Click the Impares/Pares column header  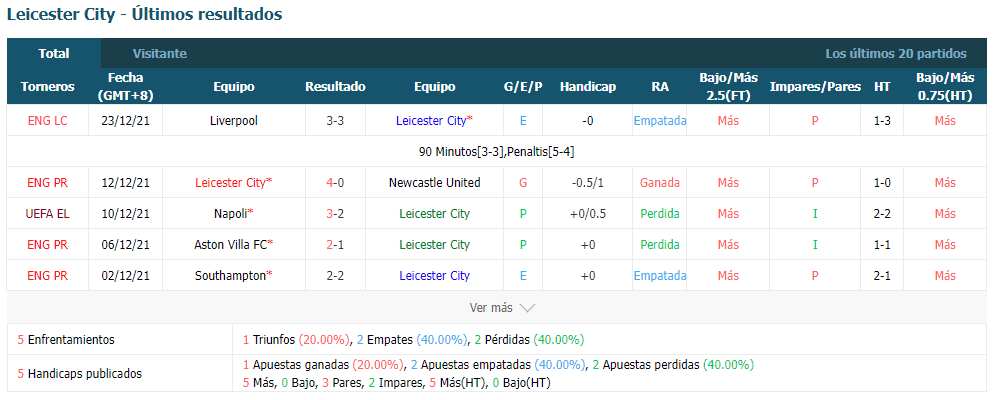(x=815, y=87)
